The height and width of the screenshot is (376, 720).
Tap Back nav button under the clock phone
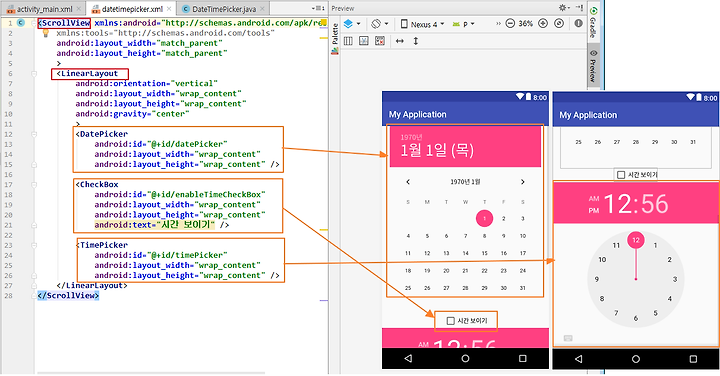[578, 359]
